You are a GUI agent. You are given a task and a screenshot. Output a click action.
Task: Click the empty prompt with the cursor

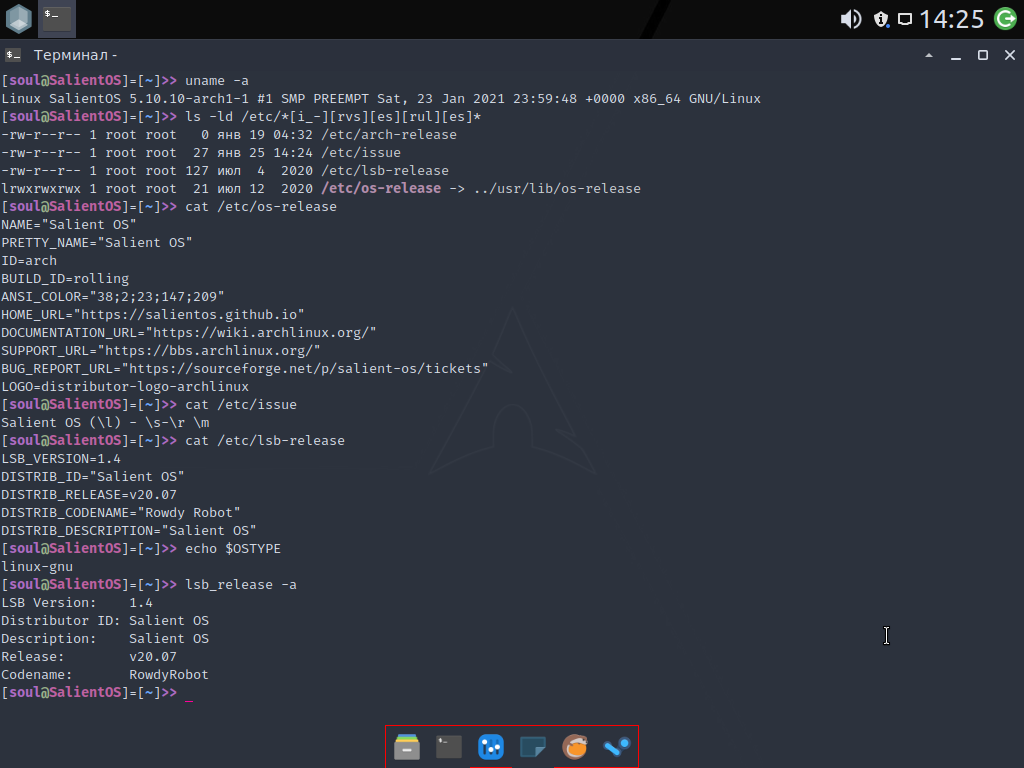97,693
